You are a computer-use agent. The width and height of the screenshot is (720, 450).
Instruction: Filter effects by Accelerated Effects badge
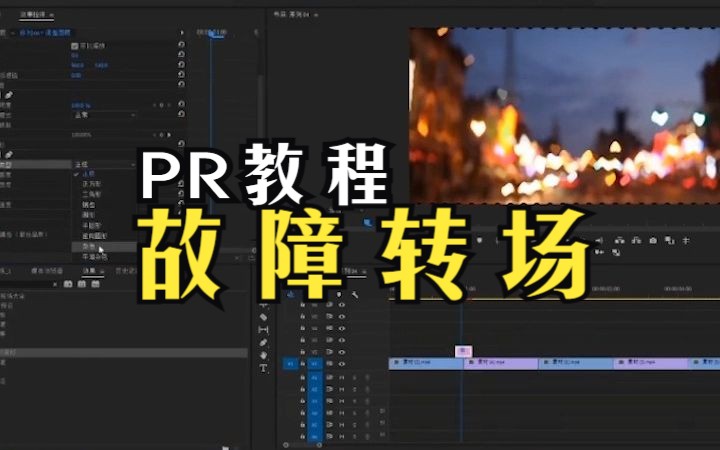[x=68, y=284]
